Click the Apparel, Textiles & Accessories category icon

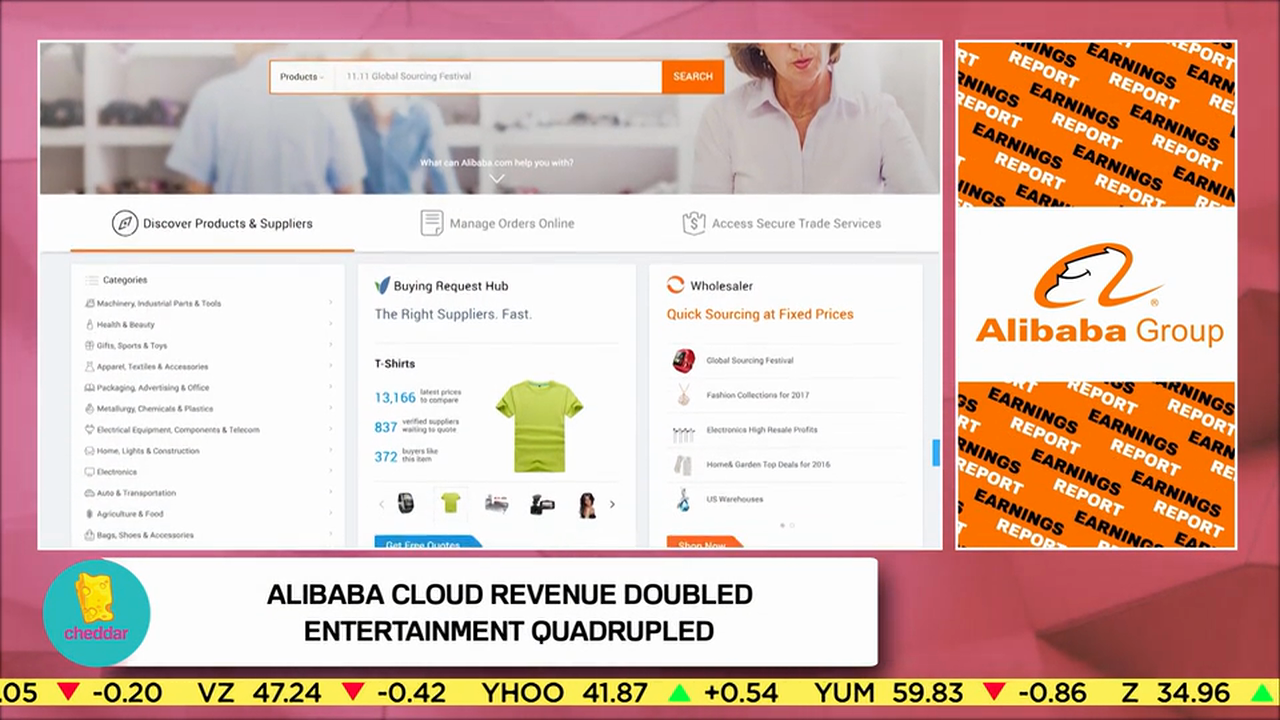pyautogui.click(x=89, y=366)
